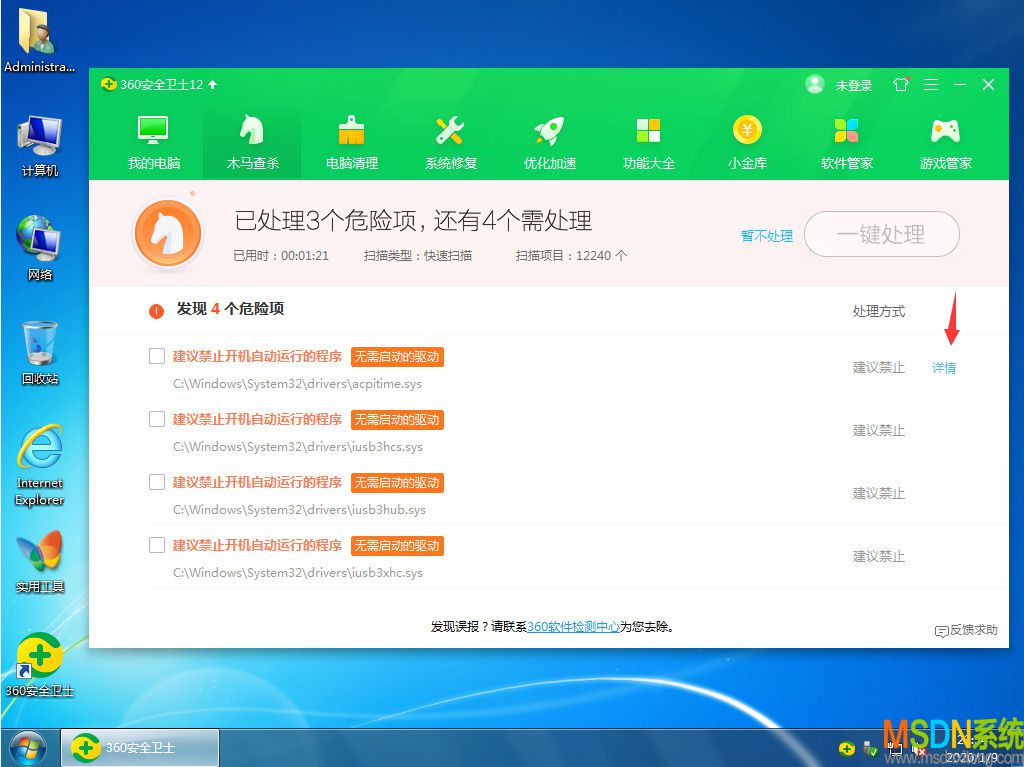This screenshot has height=767, width=1024.
Task: Open the main menu hamburger icon
Action: pos(931,84)
